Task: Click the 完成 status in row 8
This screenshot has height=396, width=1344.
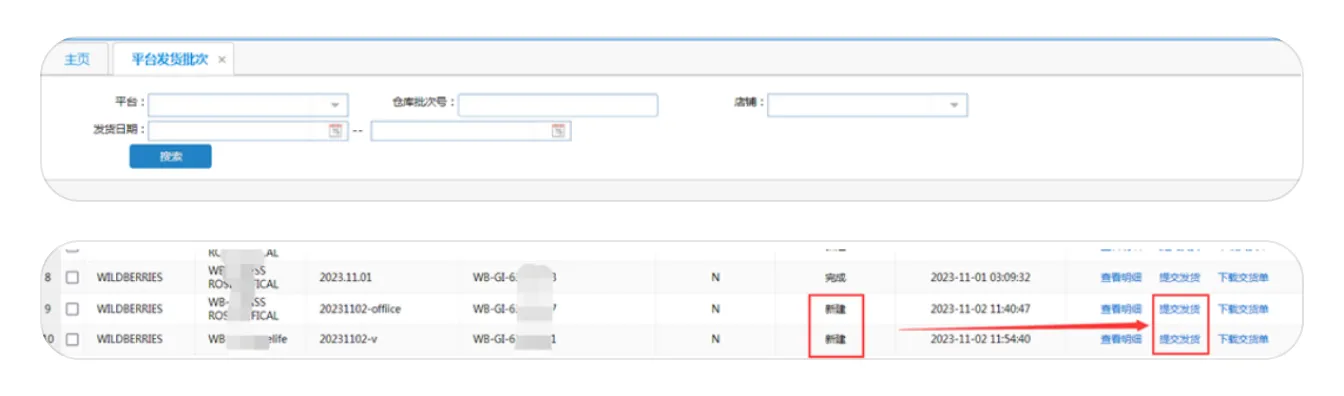Action: coord(835,278)
